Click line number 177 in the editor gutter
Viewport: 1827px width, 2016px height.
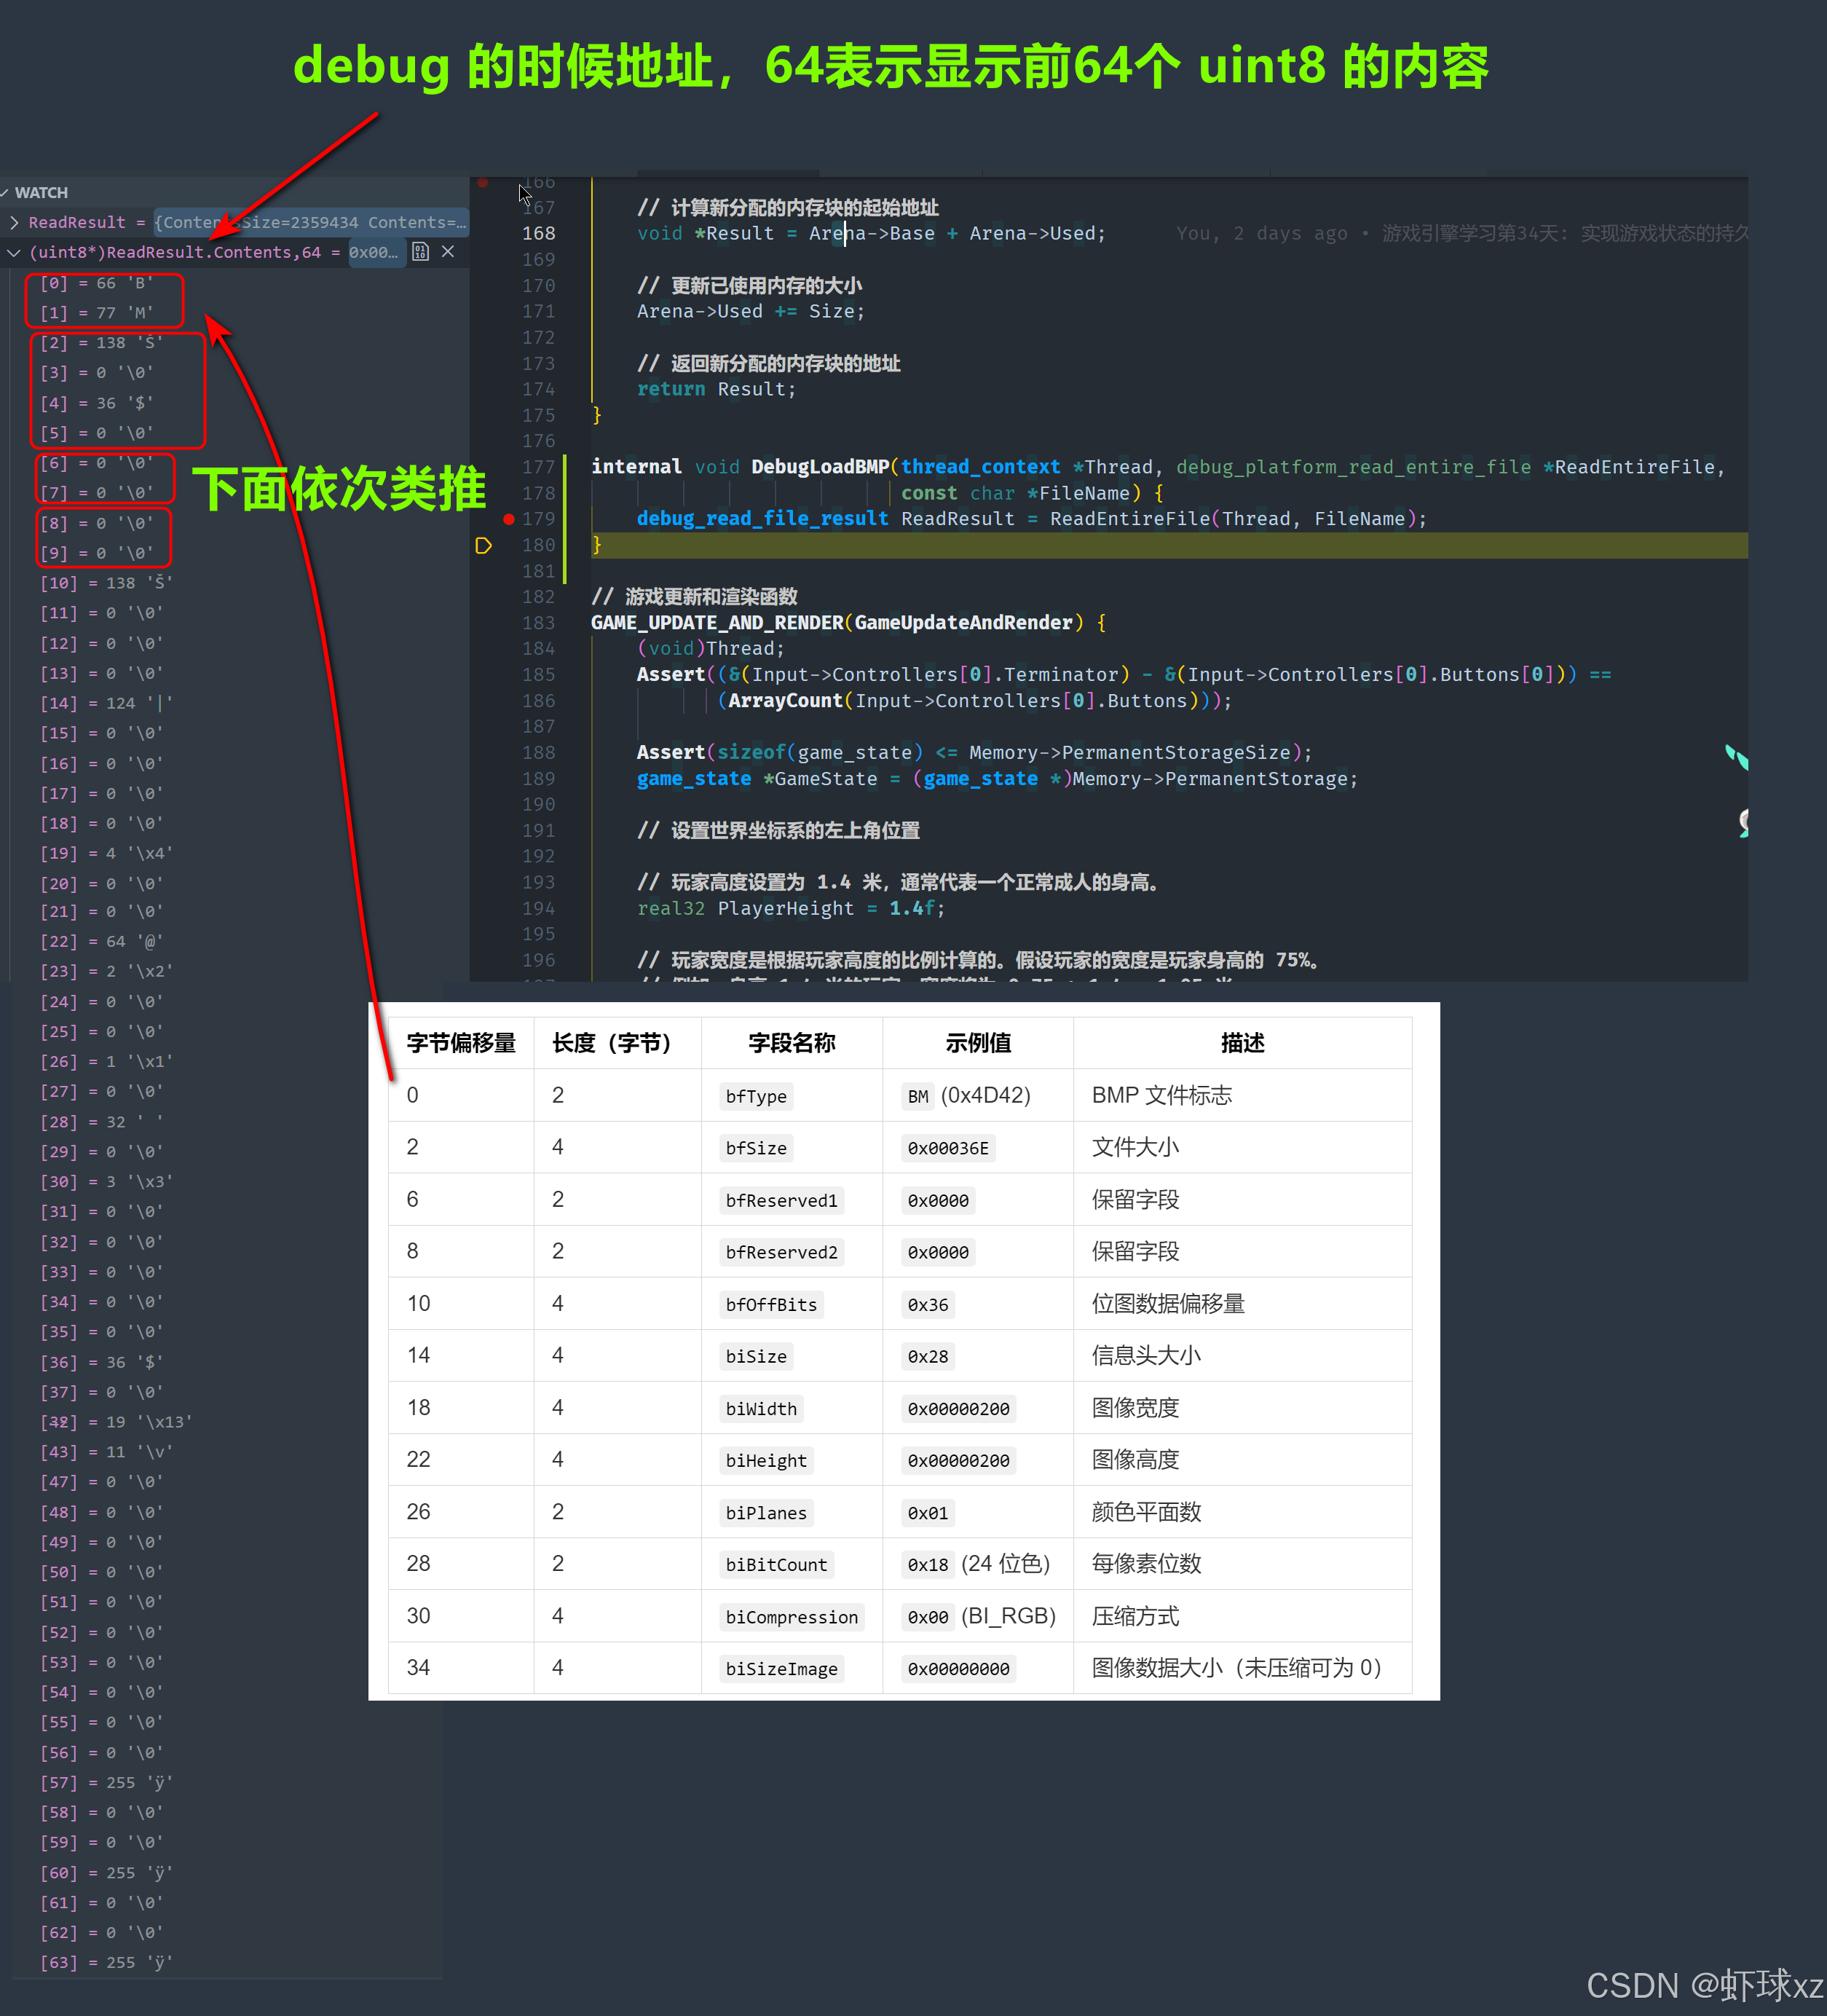[538, 467]
